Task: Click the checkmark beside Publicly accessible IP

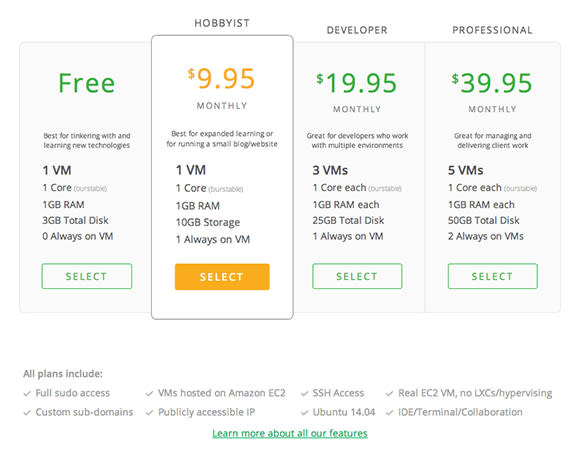Action: 149,413
